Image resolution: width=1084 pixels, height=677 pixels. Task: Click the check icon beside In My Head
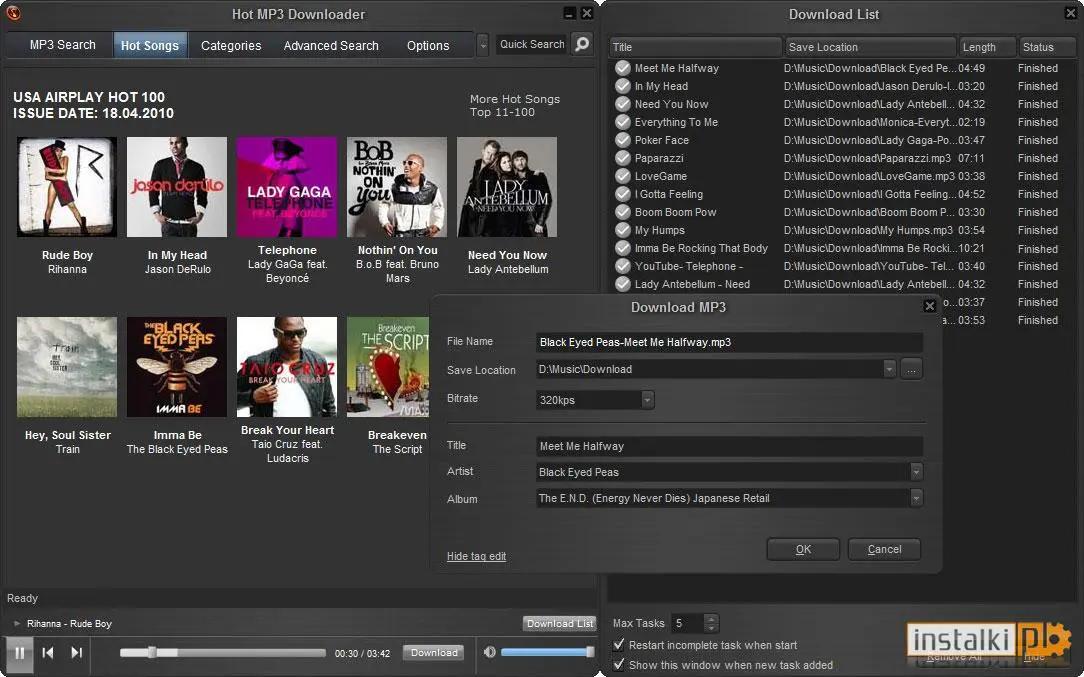point(623,86)
